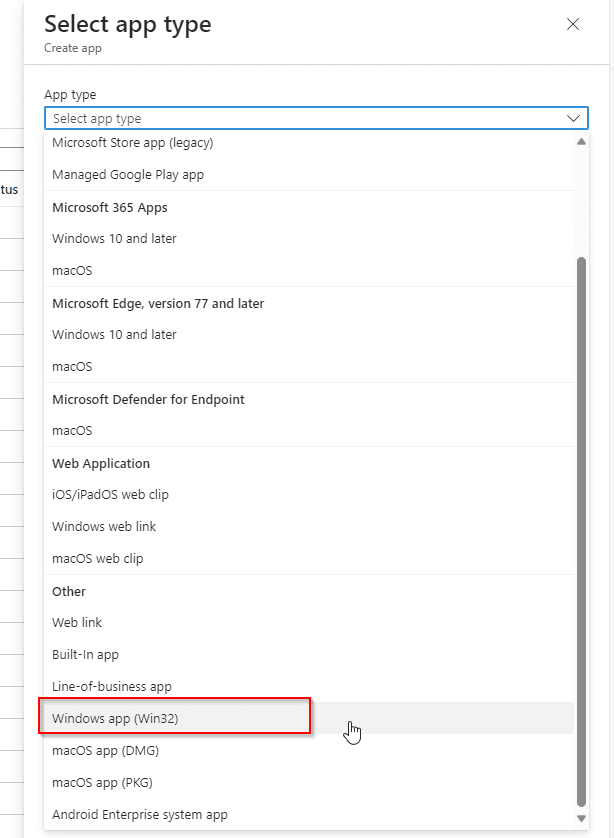Choose the Web link app type

pos(77,622)
